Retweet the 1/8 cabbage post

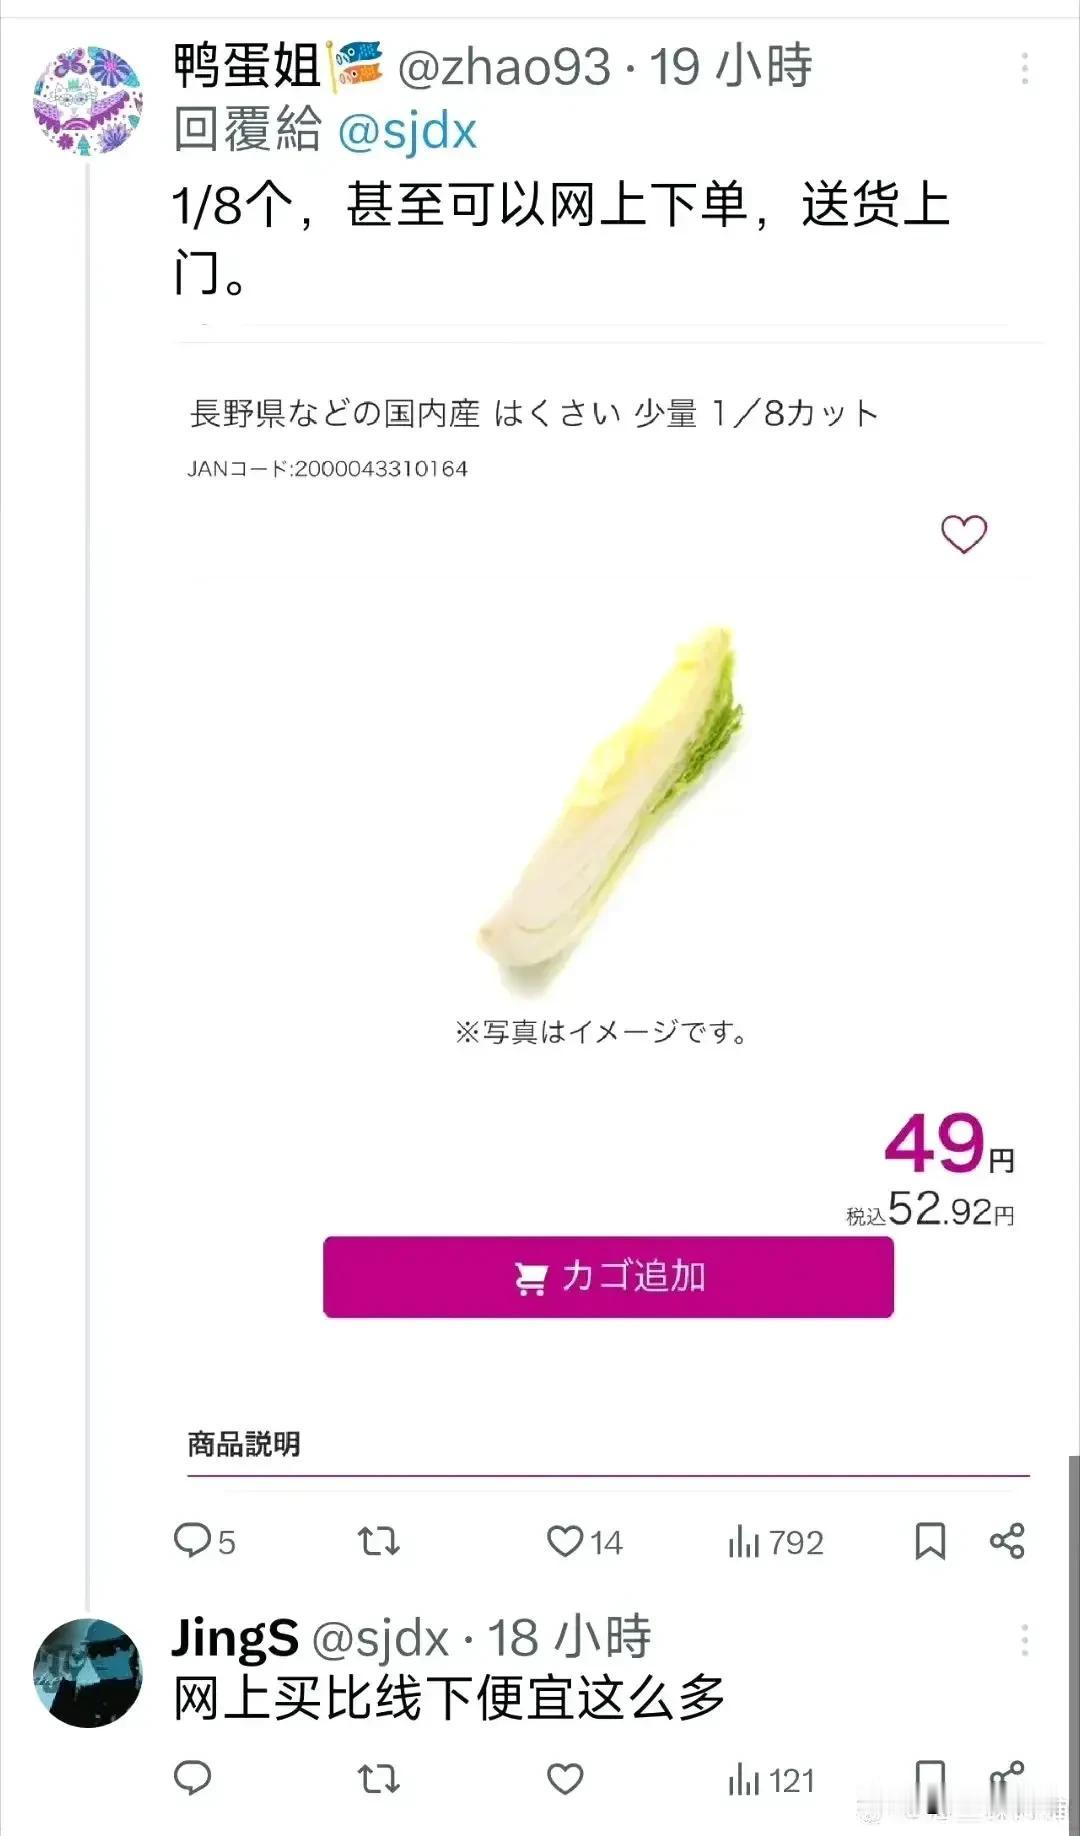pyautogui.click(x=378, y=1541)
